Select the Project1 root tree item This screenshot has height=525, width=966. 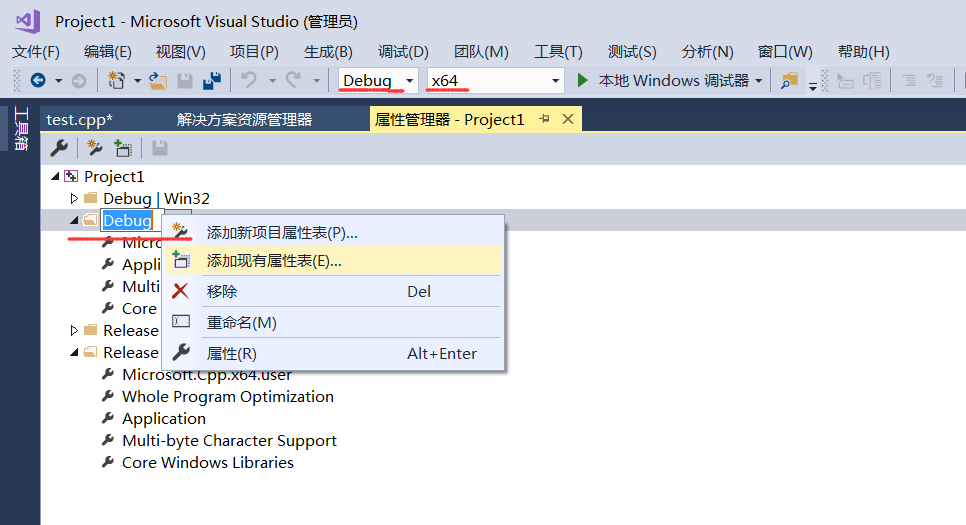114,176
